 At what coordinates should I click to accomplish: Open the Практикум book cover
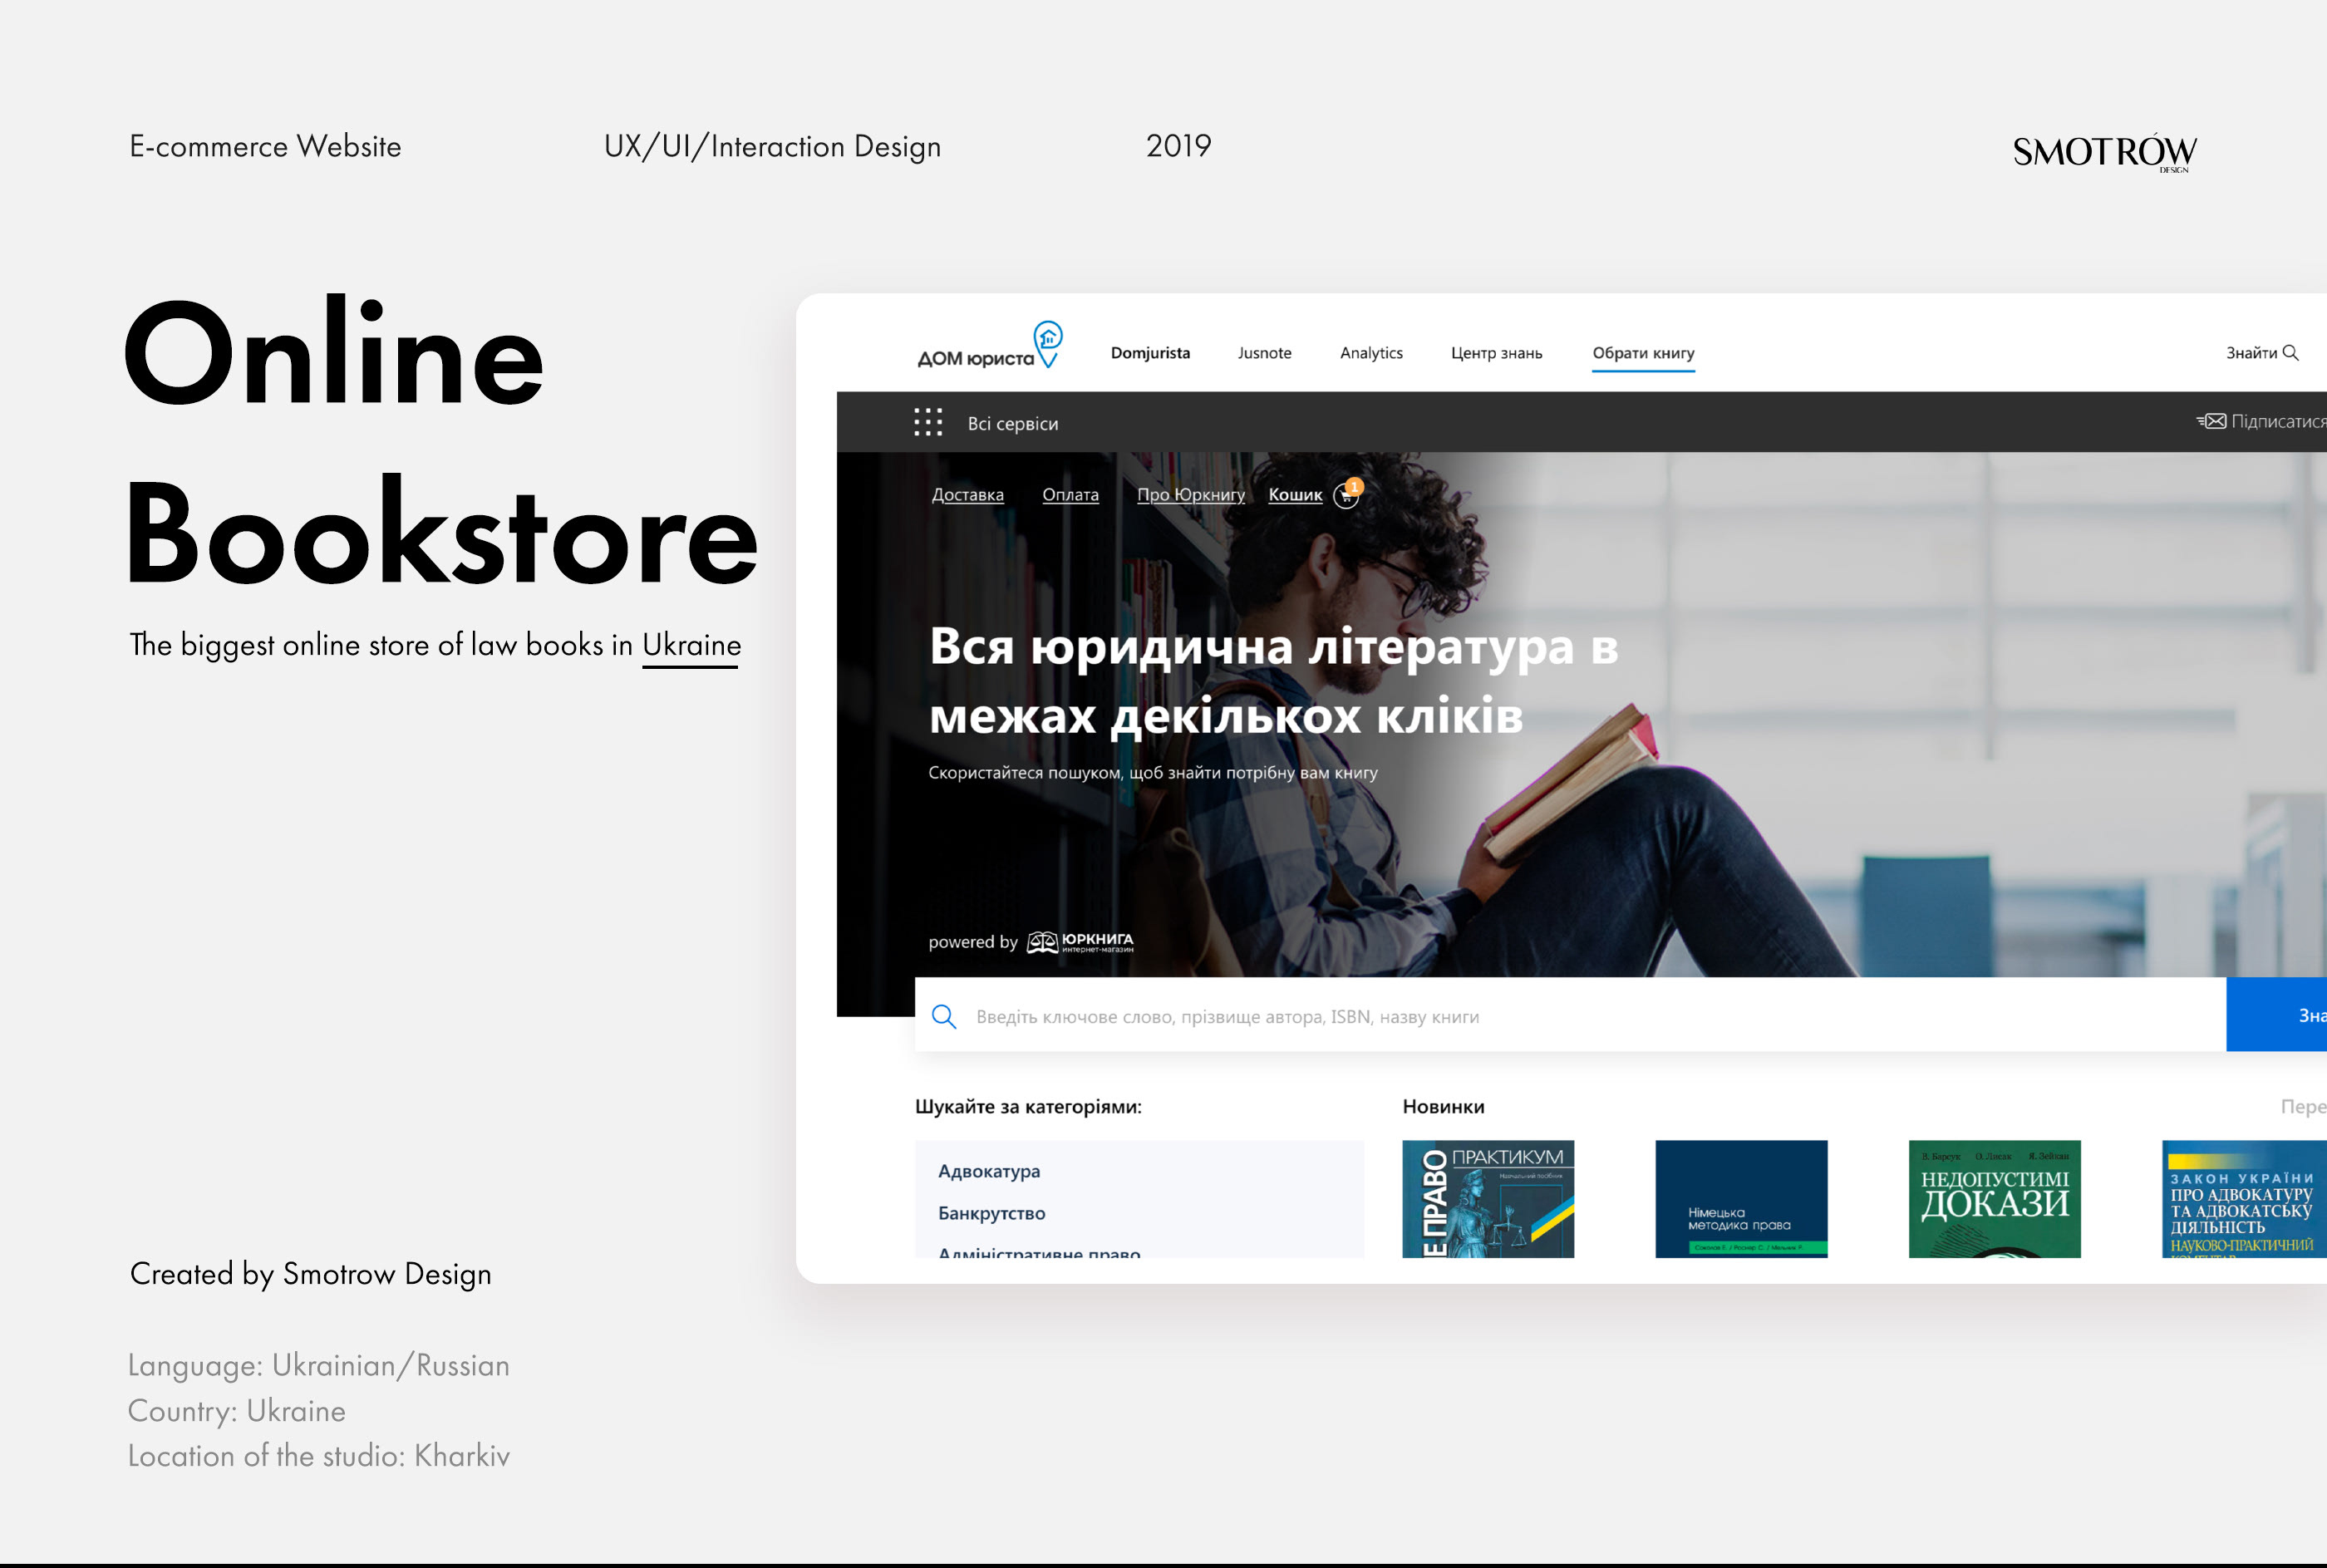pyautogui.click(x=1488, y=1198)
